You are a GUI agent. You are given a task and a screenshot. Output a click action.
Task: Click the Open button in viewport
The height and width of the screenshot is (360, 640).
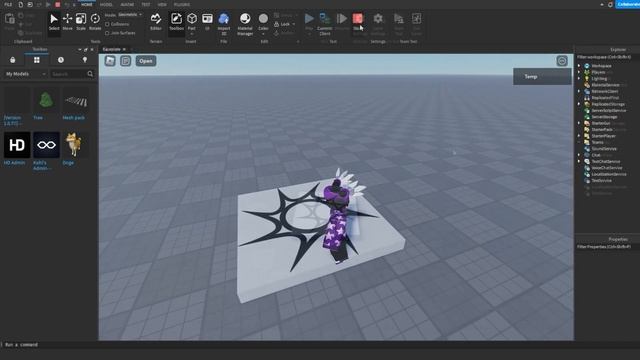point(146,61)
